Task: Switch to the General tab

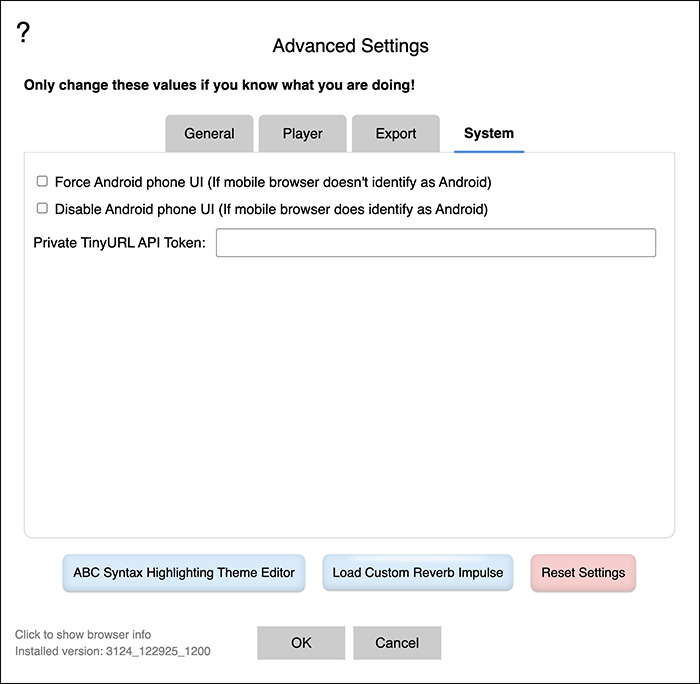Action: pos(209,133)
